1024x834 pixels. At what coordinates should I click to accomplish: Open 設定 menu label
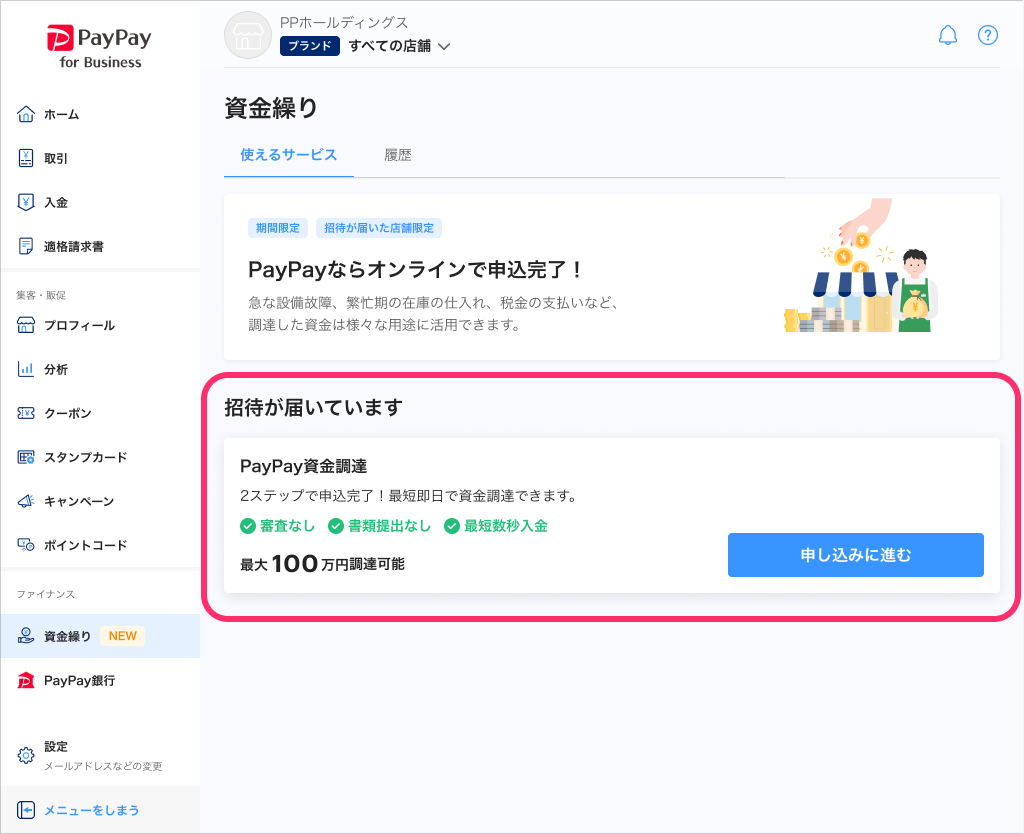click(x=56, y=746)
